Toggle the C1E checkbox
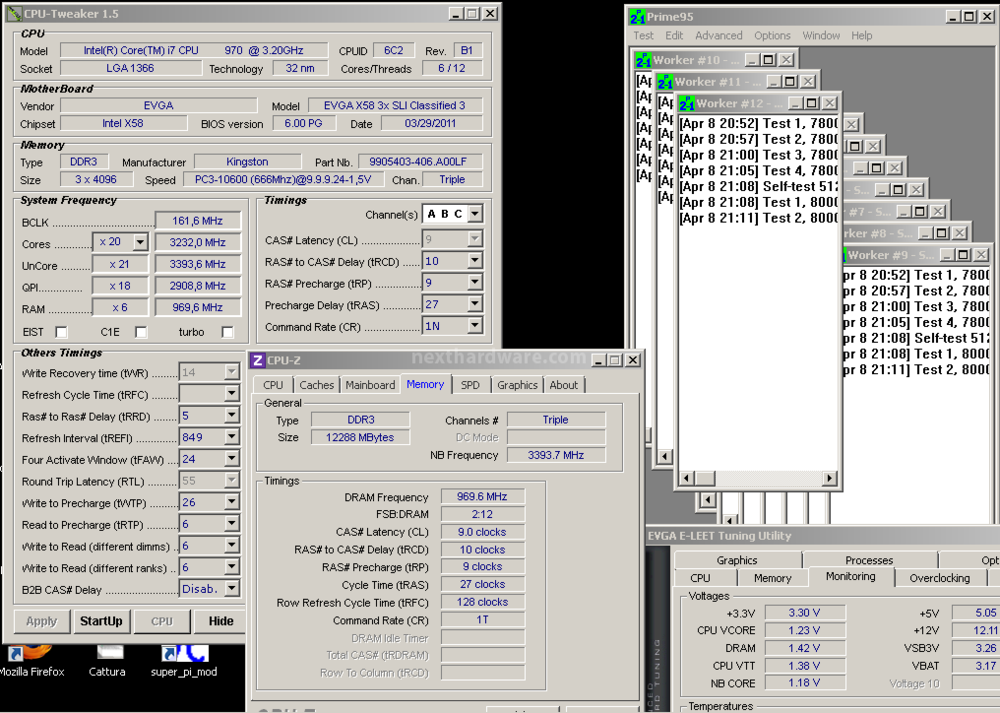This screenshot has width=1000, height=713. pos(141,332)
